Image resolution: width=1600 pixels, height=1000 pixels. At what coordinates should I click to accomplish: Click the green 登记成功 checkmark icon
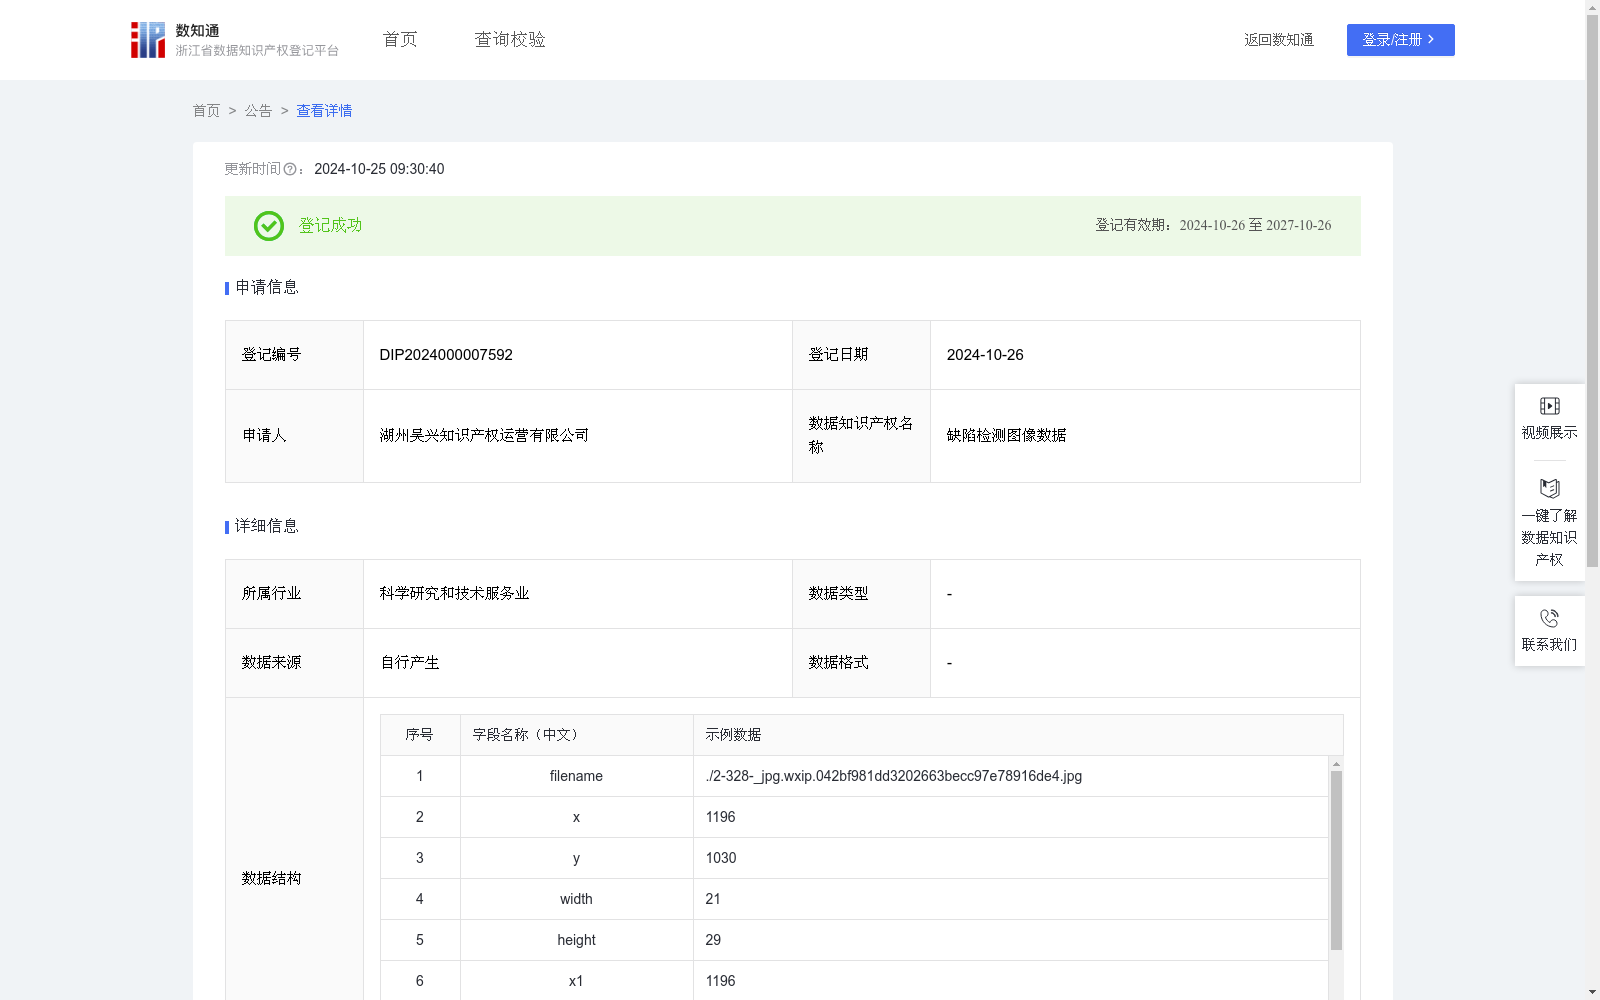pyautogui.click(x=269, y=226)
